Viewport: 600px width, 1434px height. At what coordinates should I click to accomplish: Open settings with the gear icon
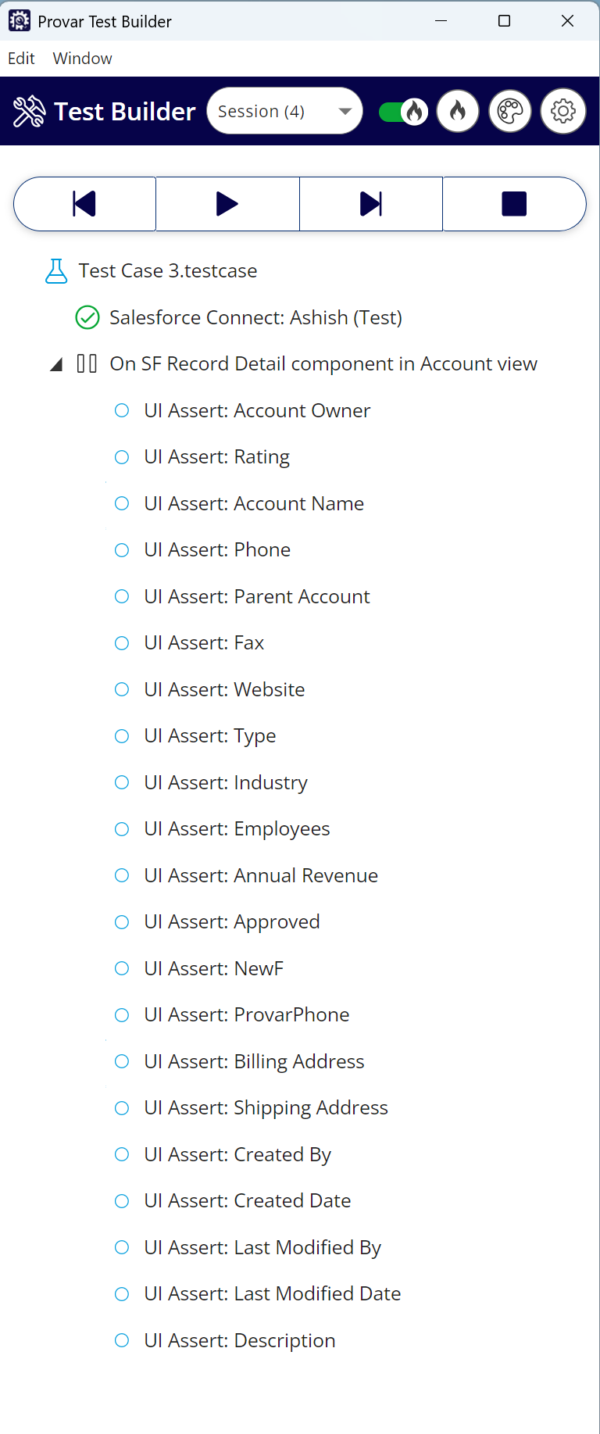[563, 112]
